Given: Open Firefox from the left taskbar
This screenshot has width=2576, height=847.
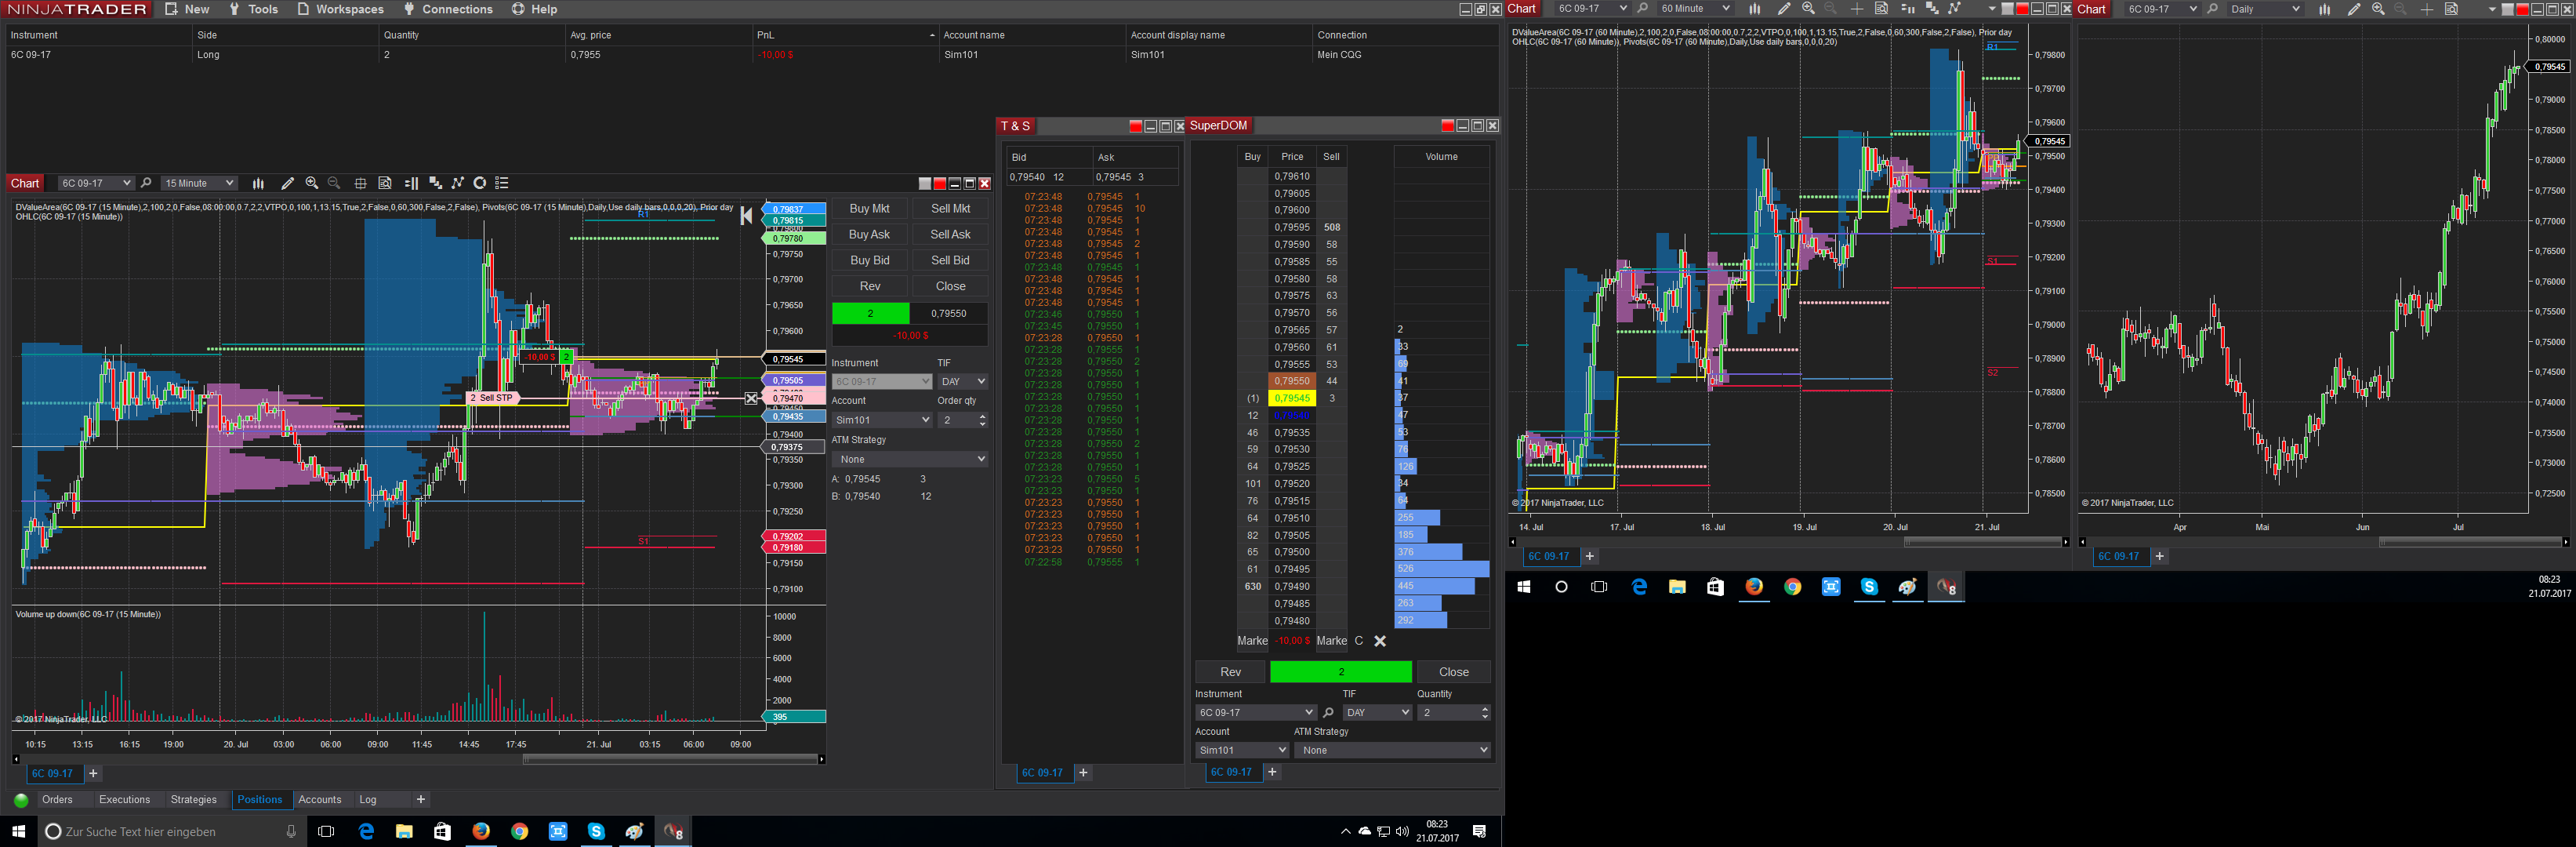Looking at the screenshot, I should point(481,831).
